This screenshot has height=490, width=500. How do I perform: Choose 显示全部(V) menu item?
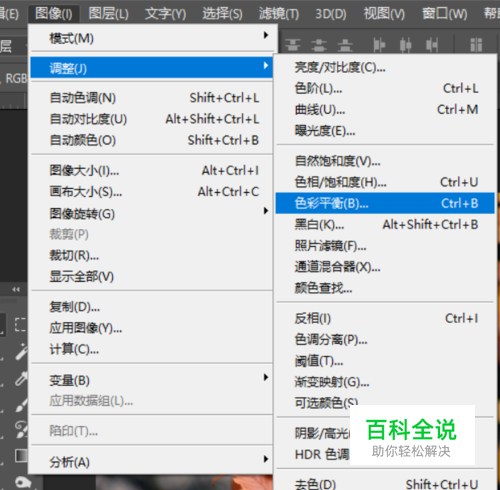(152, 277)
